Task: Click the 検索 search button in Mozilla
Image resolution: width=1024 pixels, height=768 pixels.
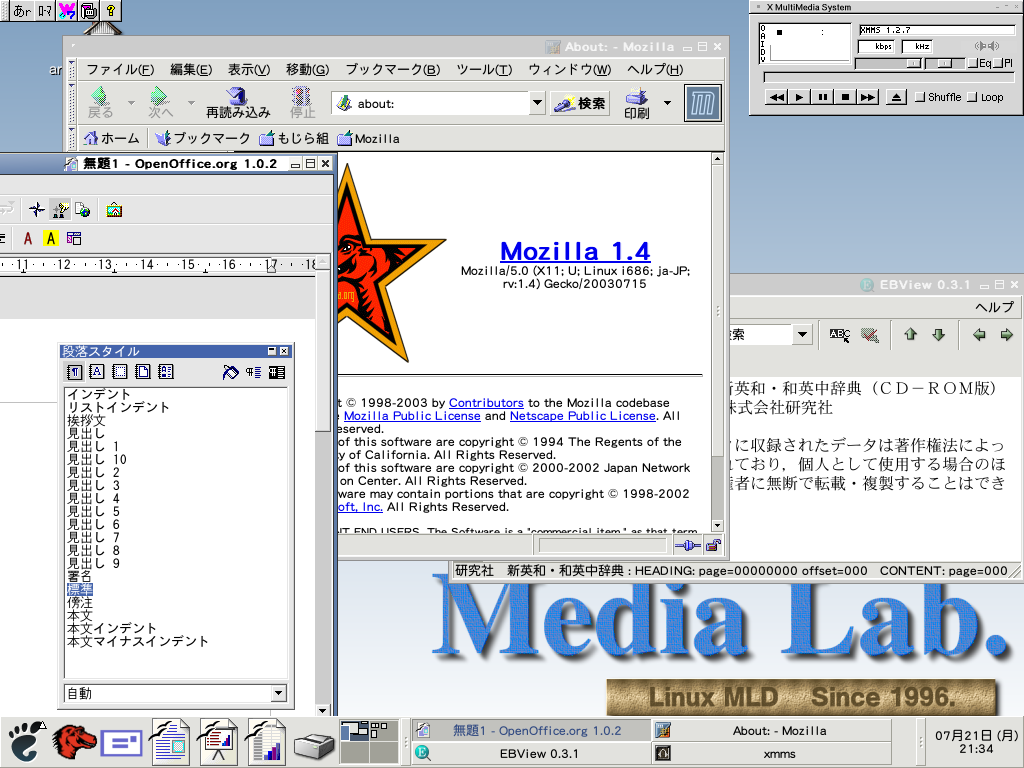Action: [x=581, y=103]
